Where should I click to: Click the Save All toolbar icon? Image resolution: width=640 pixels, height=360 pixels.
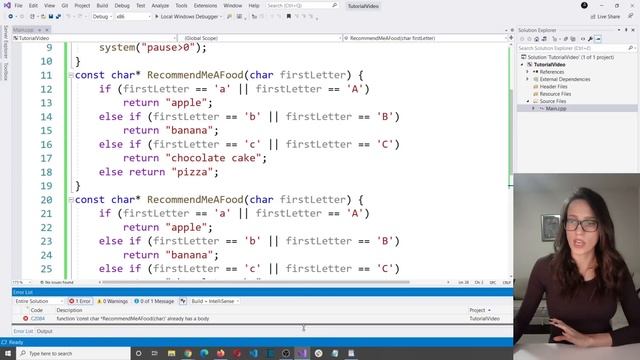[58, 17]
